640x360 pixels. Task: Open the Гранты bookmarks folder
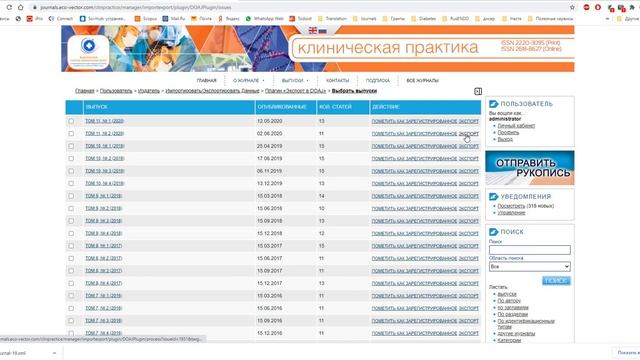[x=393, y=18]
